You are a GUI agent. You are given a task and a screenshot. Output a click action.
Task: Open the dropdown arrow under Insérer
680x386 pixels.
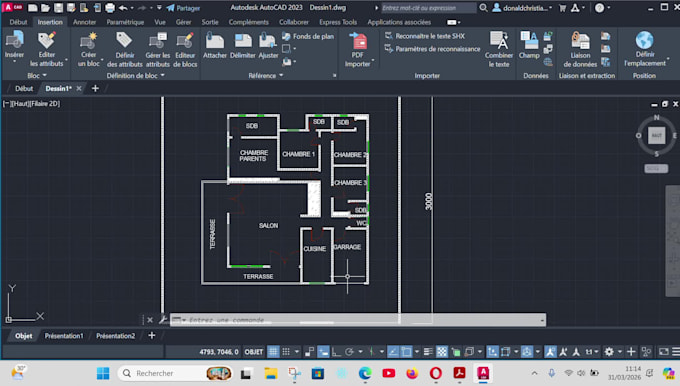click(x=14, y=62)
